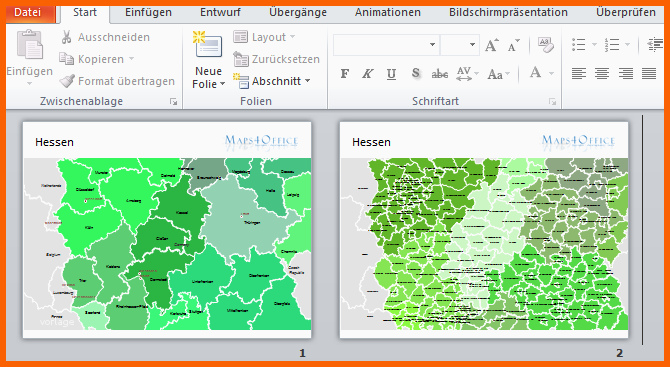The height and width of the screenshot is (367, 670).
Task: Decrease font size with small A icon
Action: click(513, 45)
